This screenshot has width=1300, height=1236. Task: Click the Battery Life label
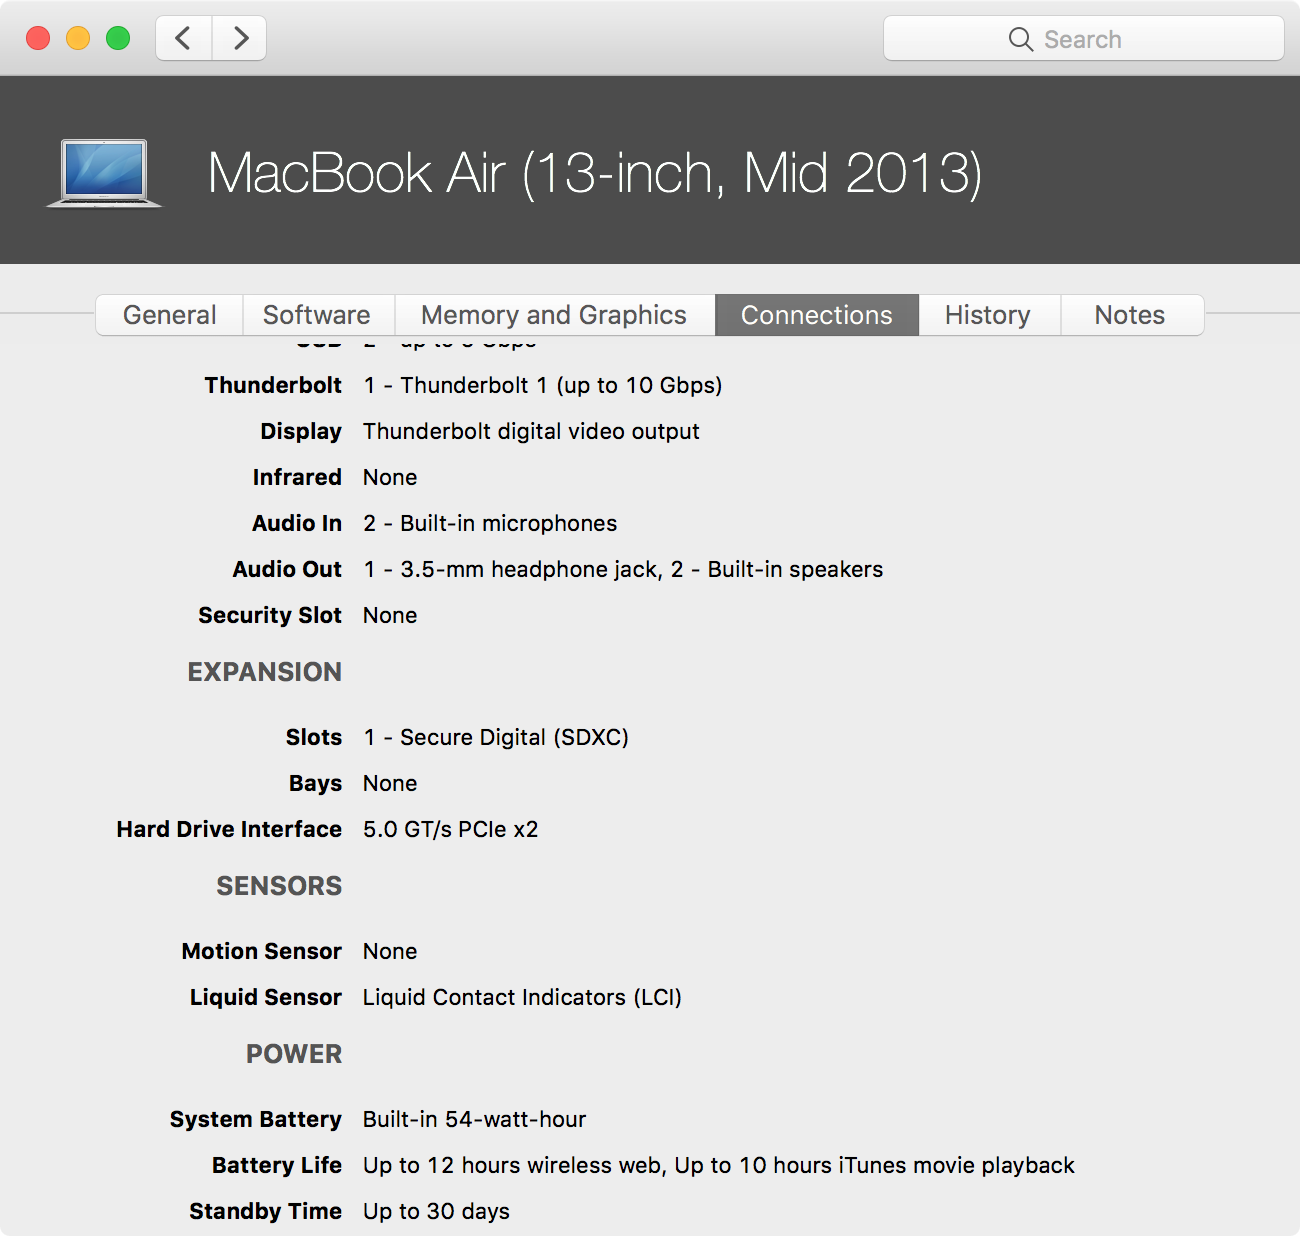(x=277, y=1165)
